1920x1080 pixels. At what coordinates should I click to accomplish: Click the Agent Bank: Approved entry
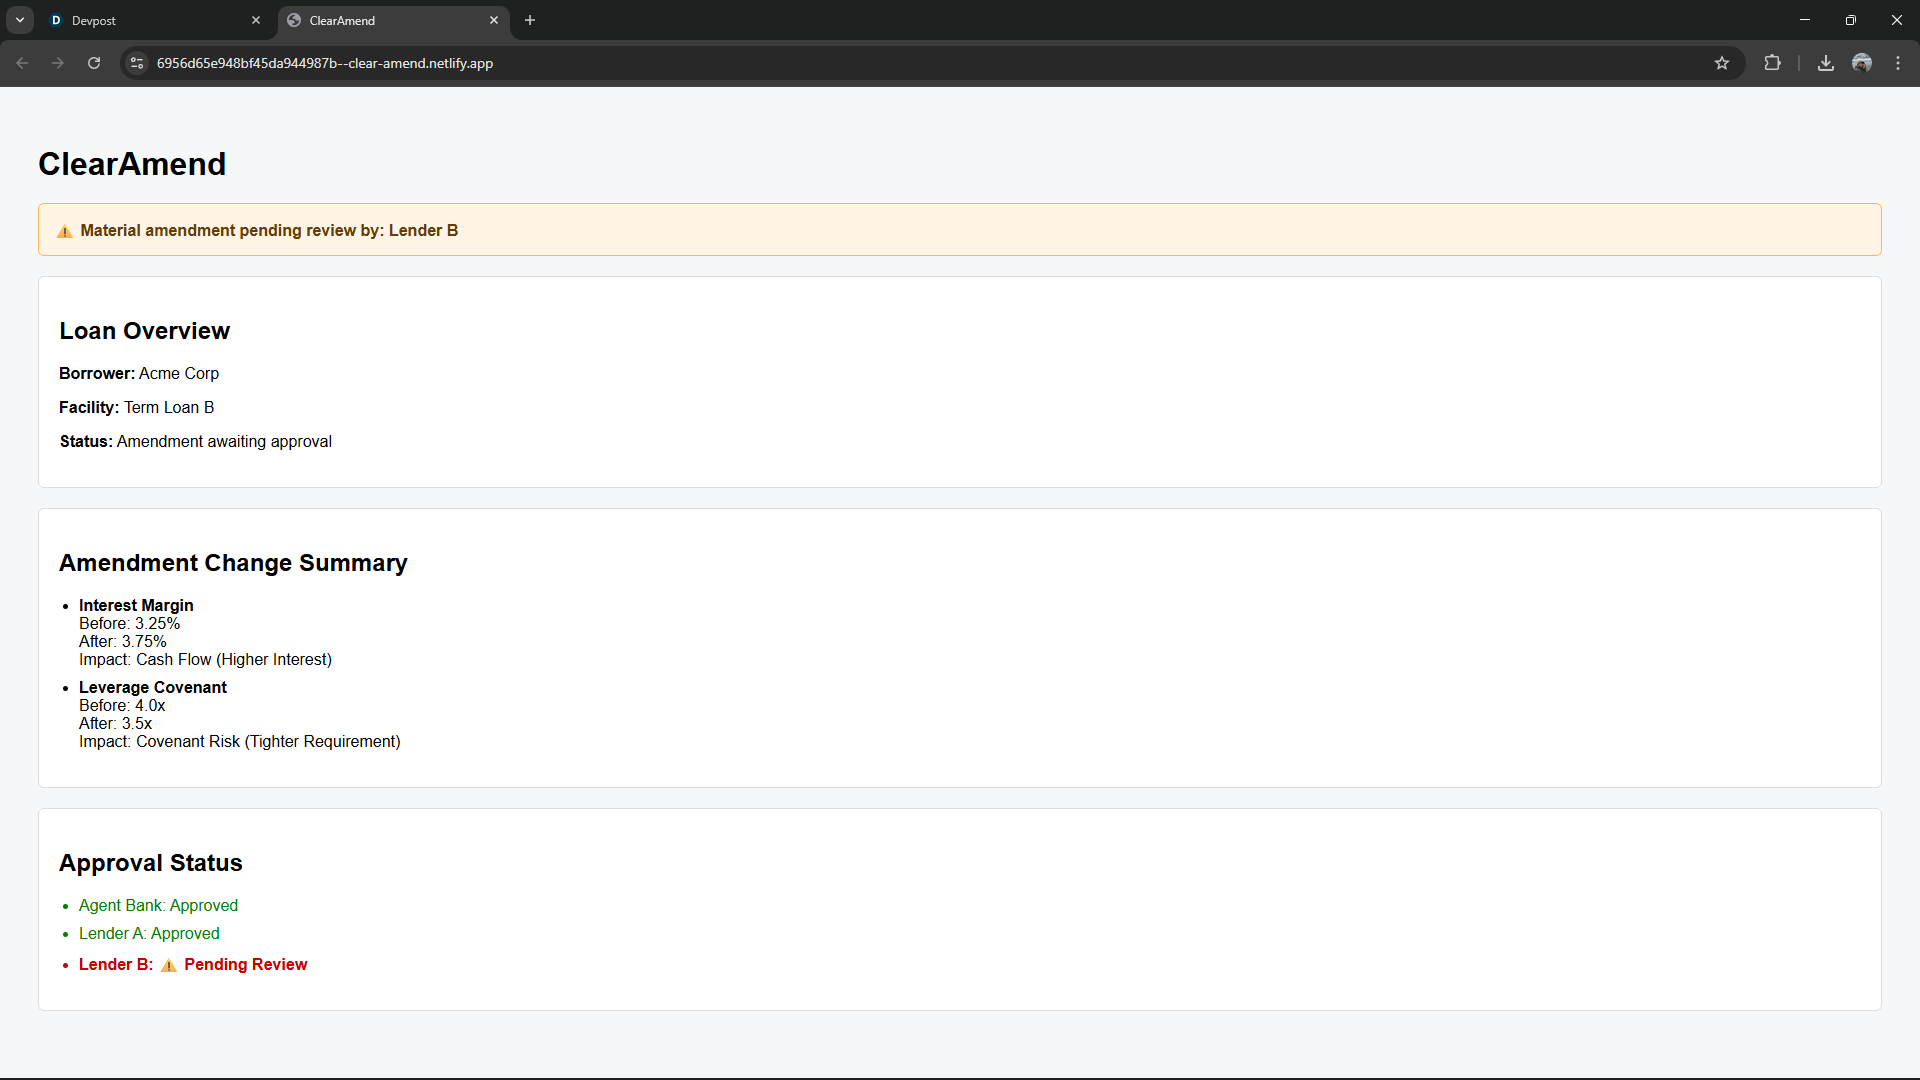click(158, 905)
